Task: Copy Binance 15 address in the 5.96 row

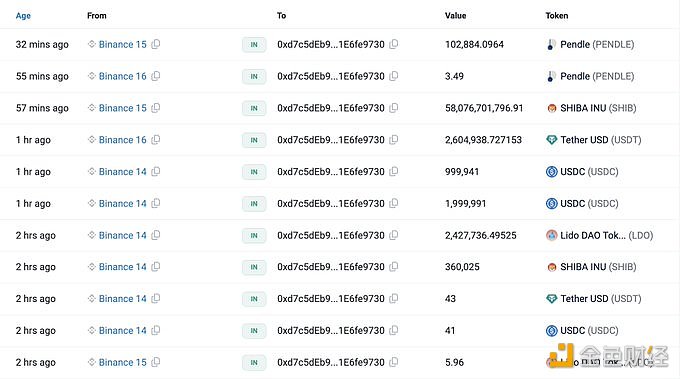Action: [x=156, y=362]
